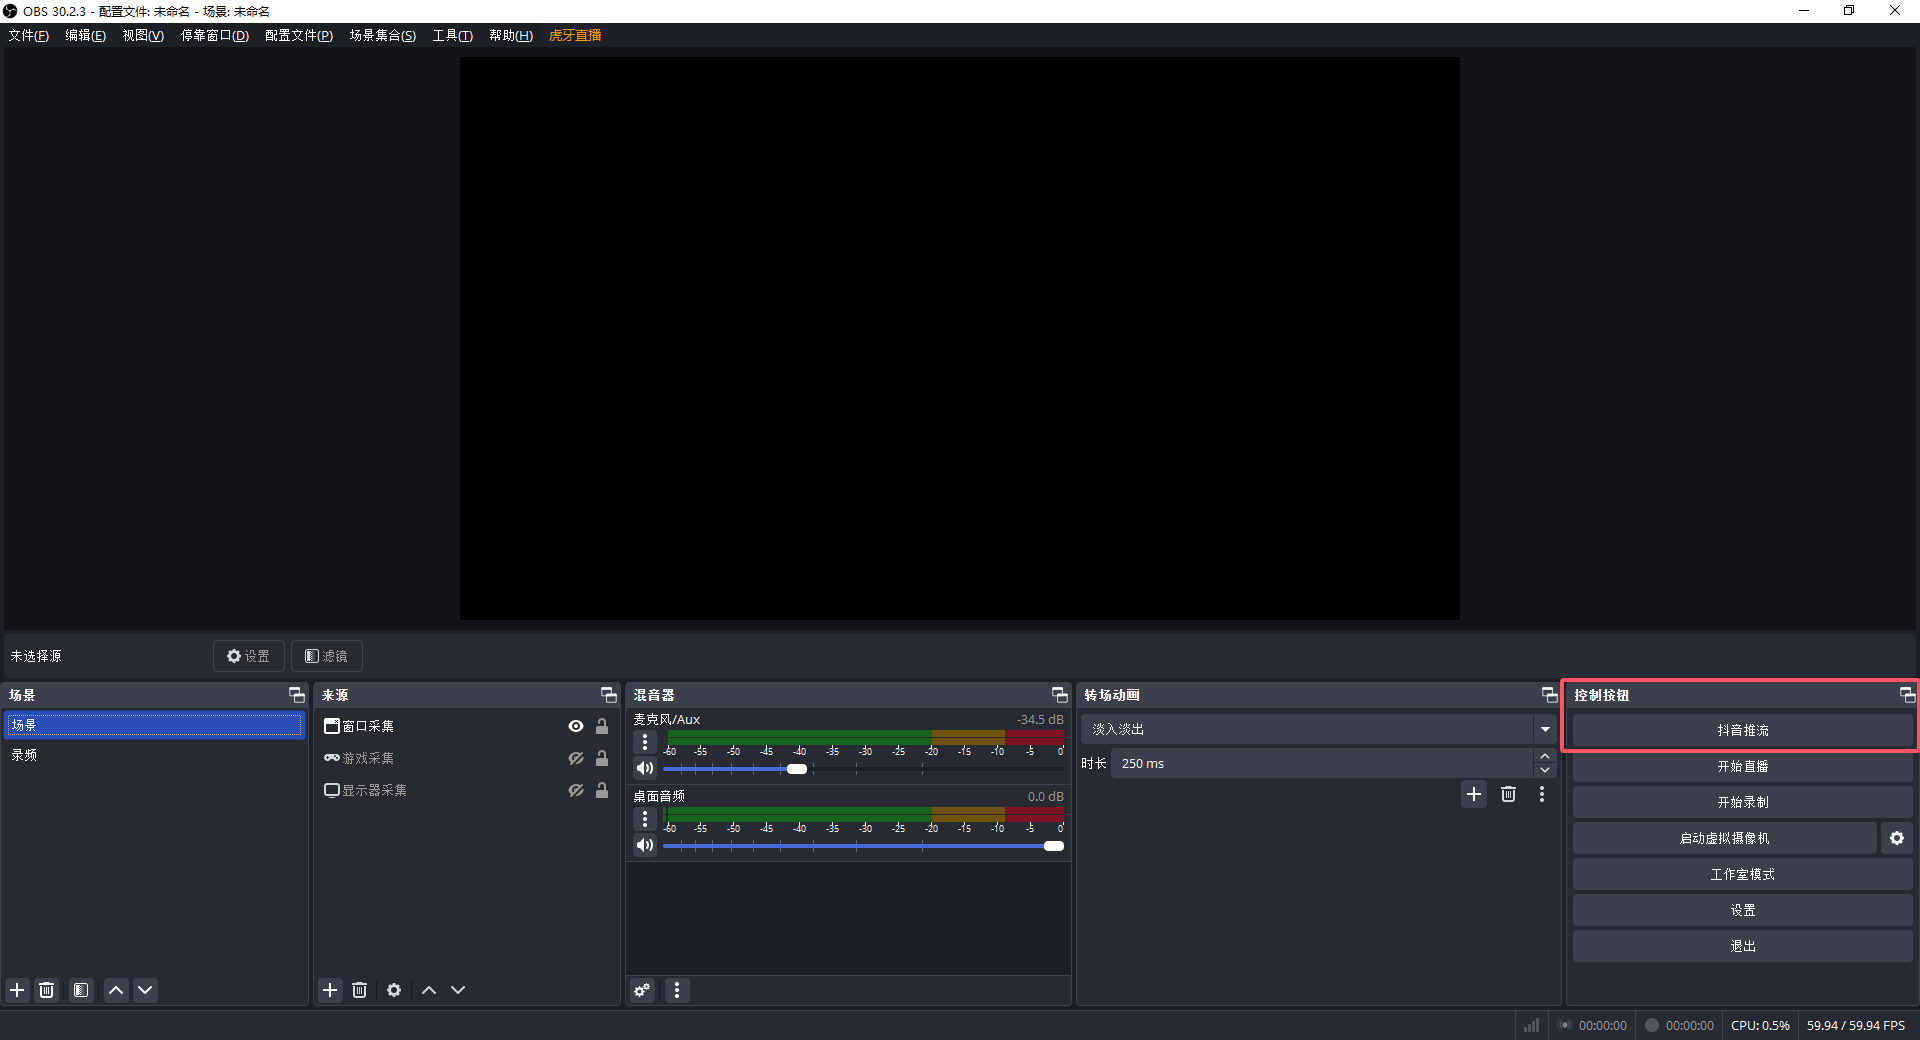
Task: Delete the selected source
Action: tap(360, 990)
